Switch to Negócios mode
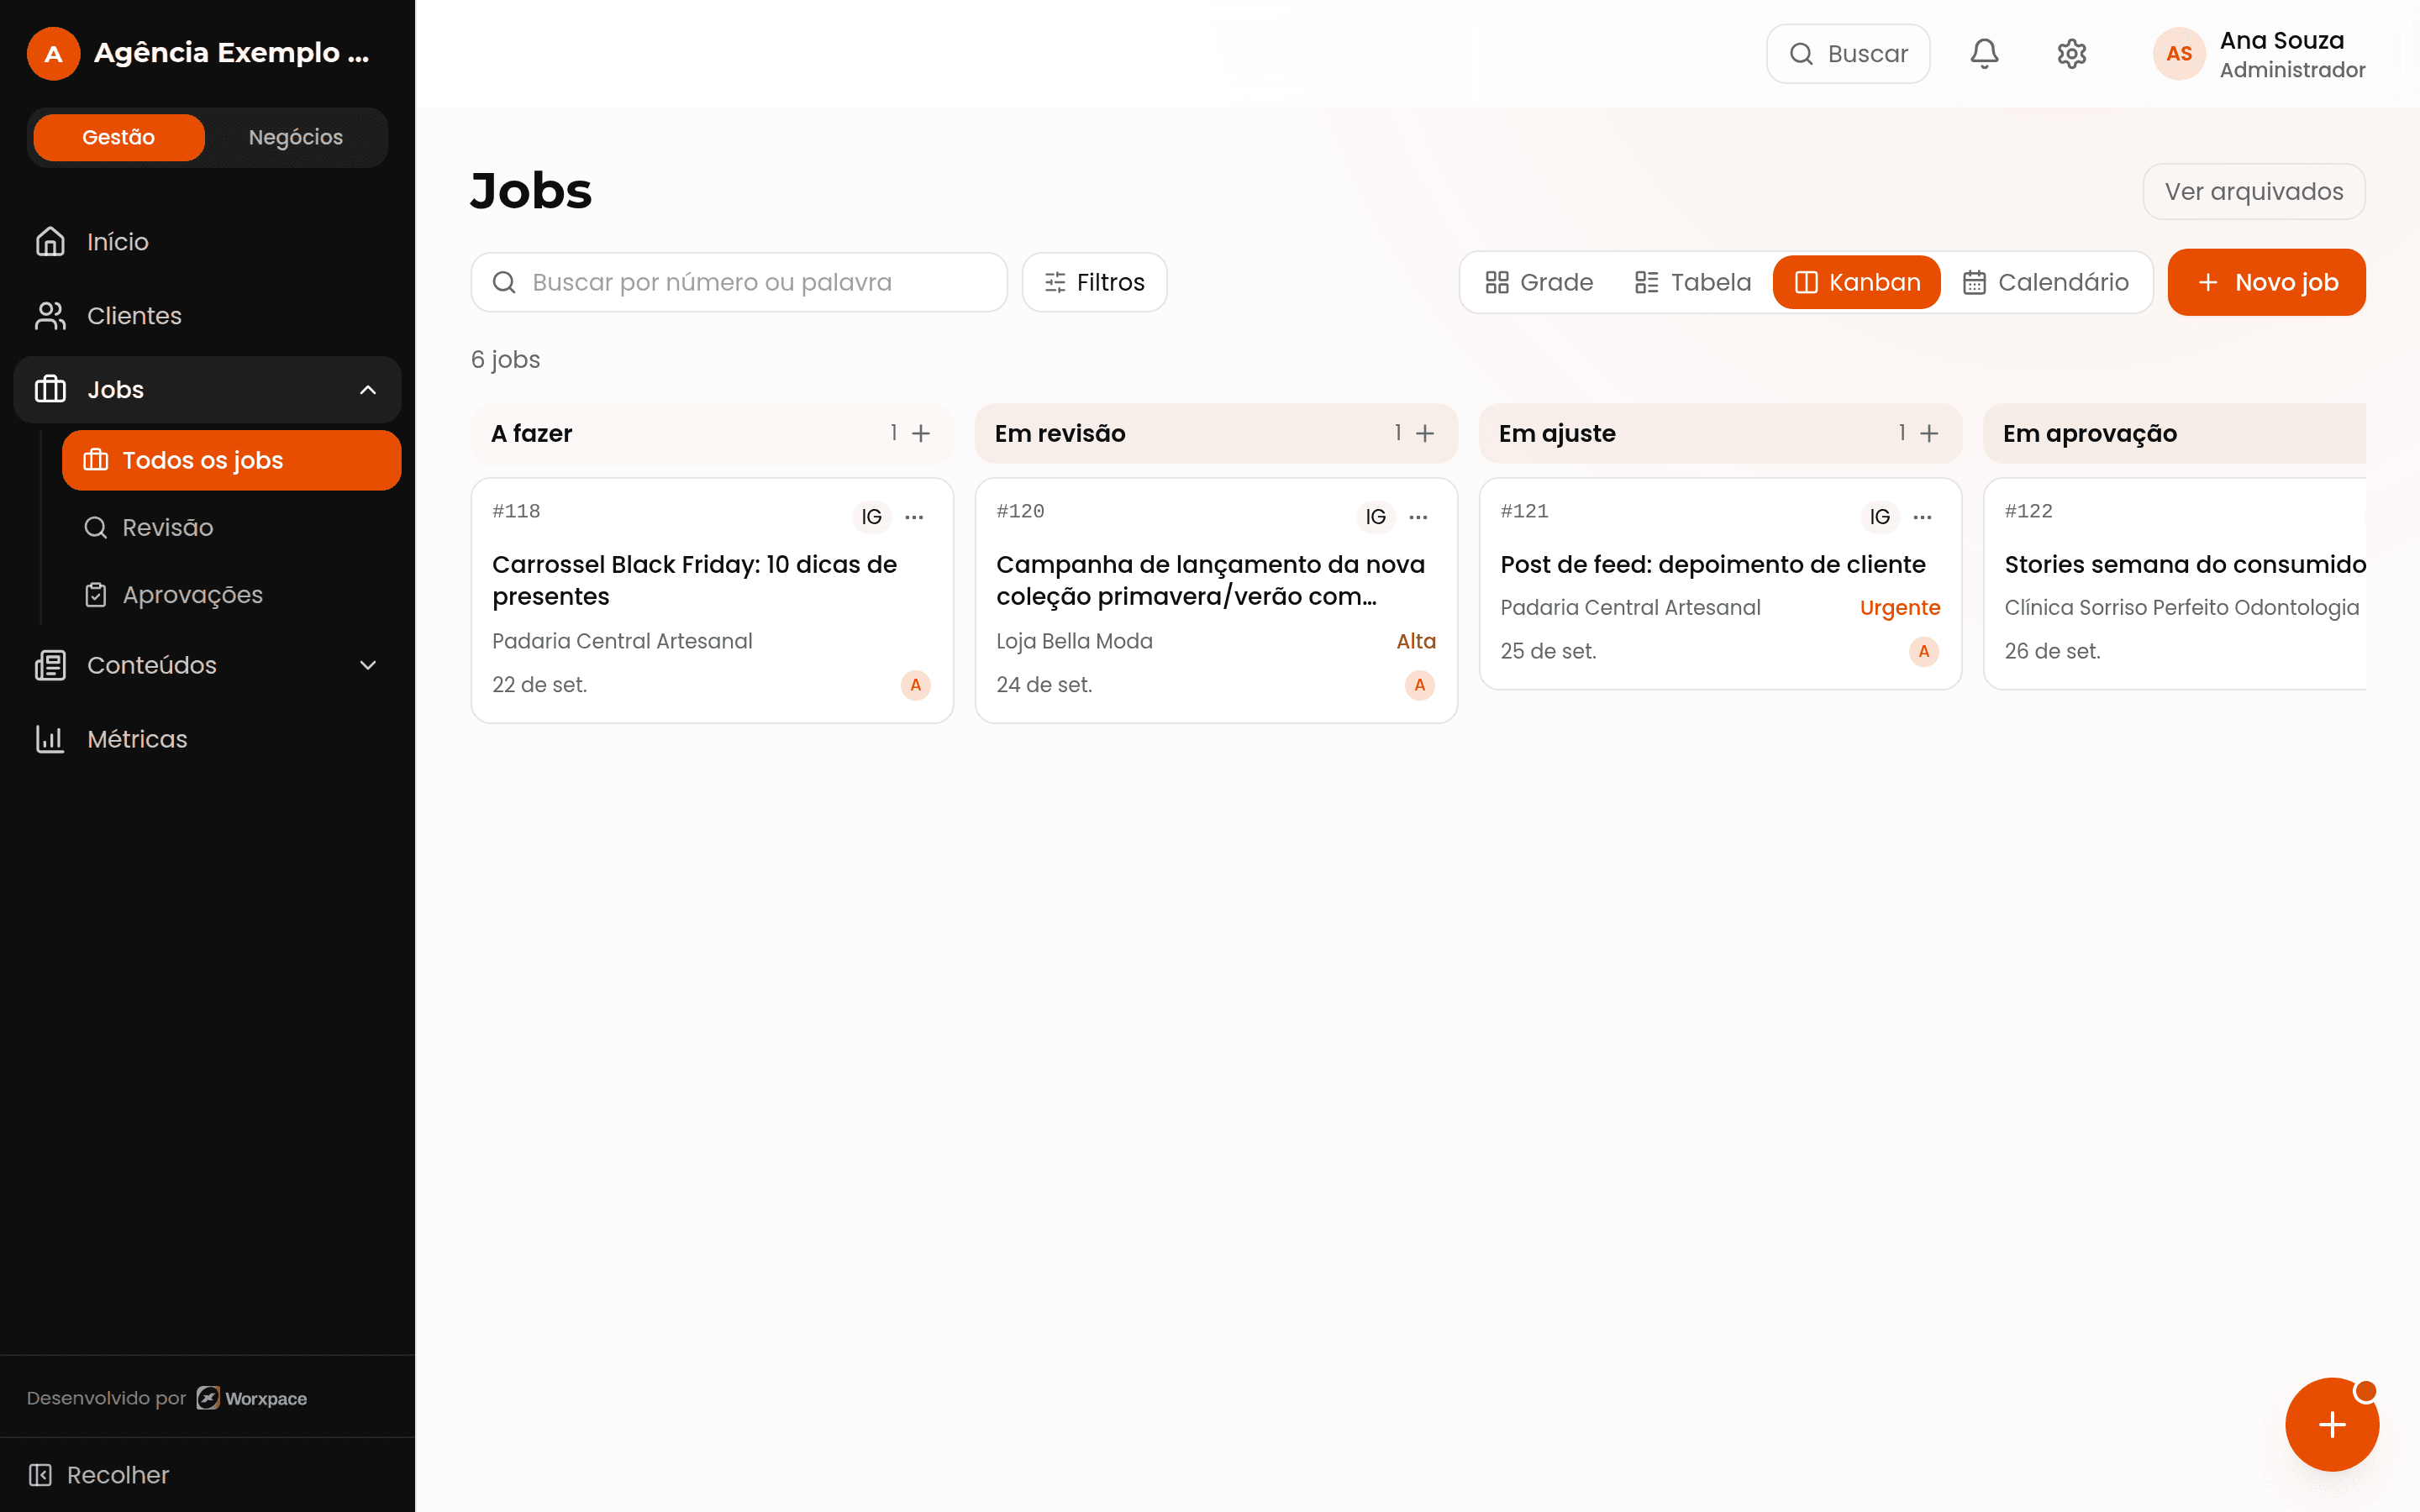The image size is (2420, 1512). [296, 137]
